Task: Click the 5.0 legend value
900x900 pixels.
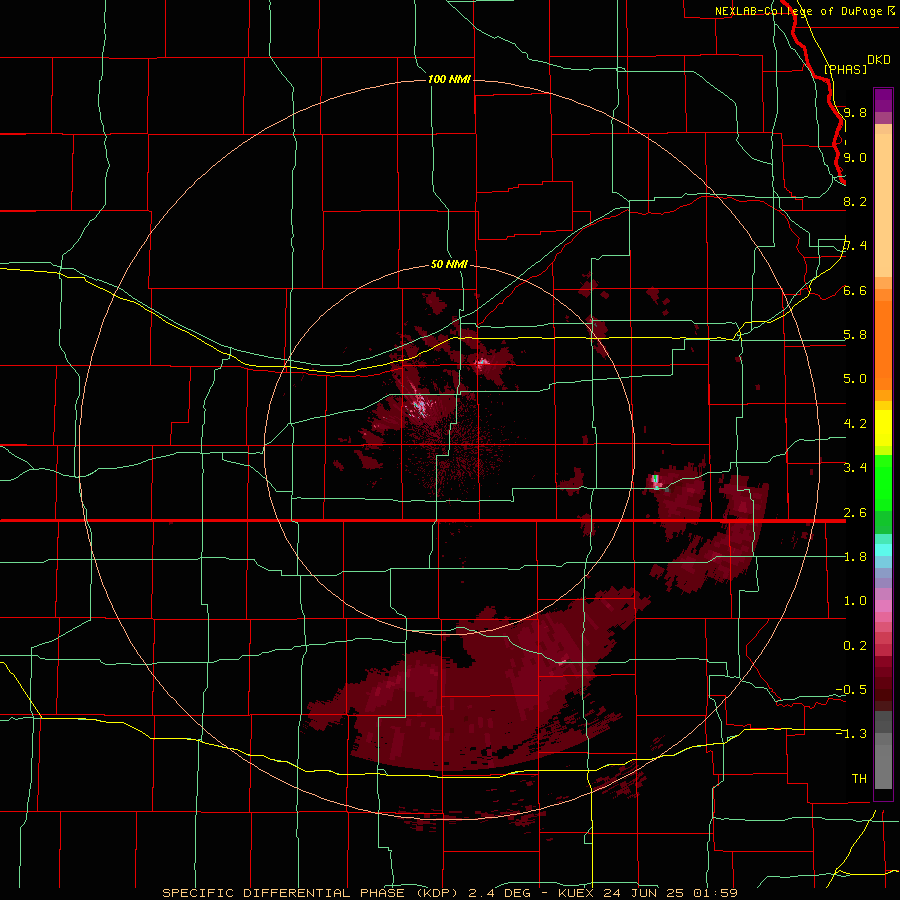Action: pyautogui.click(x=855, y=379)
